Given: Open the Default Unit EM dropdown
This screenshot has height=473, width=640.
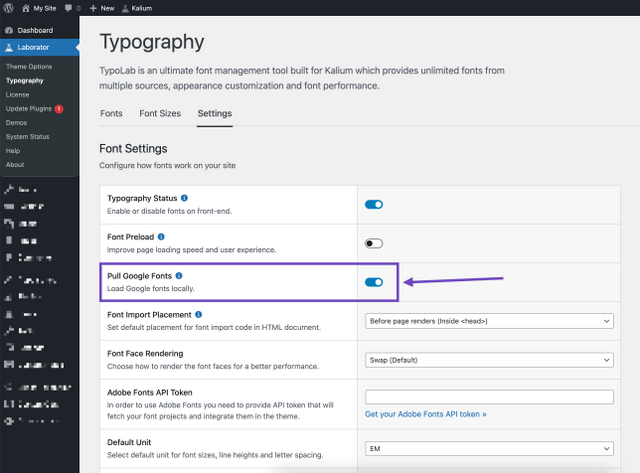Looking at the screenshot, I should point(489,448).
